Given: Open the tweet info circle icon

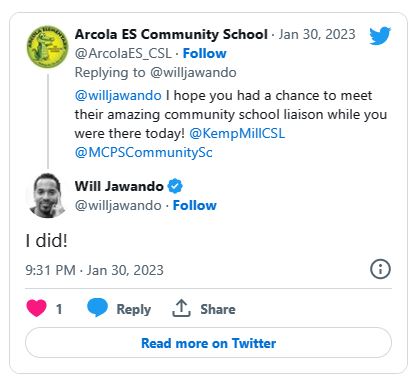Looking at the screenshot, I should [380, 269].
